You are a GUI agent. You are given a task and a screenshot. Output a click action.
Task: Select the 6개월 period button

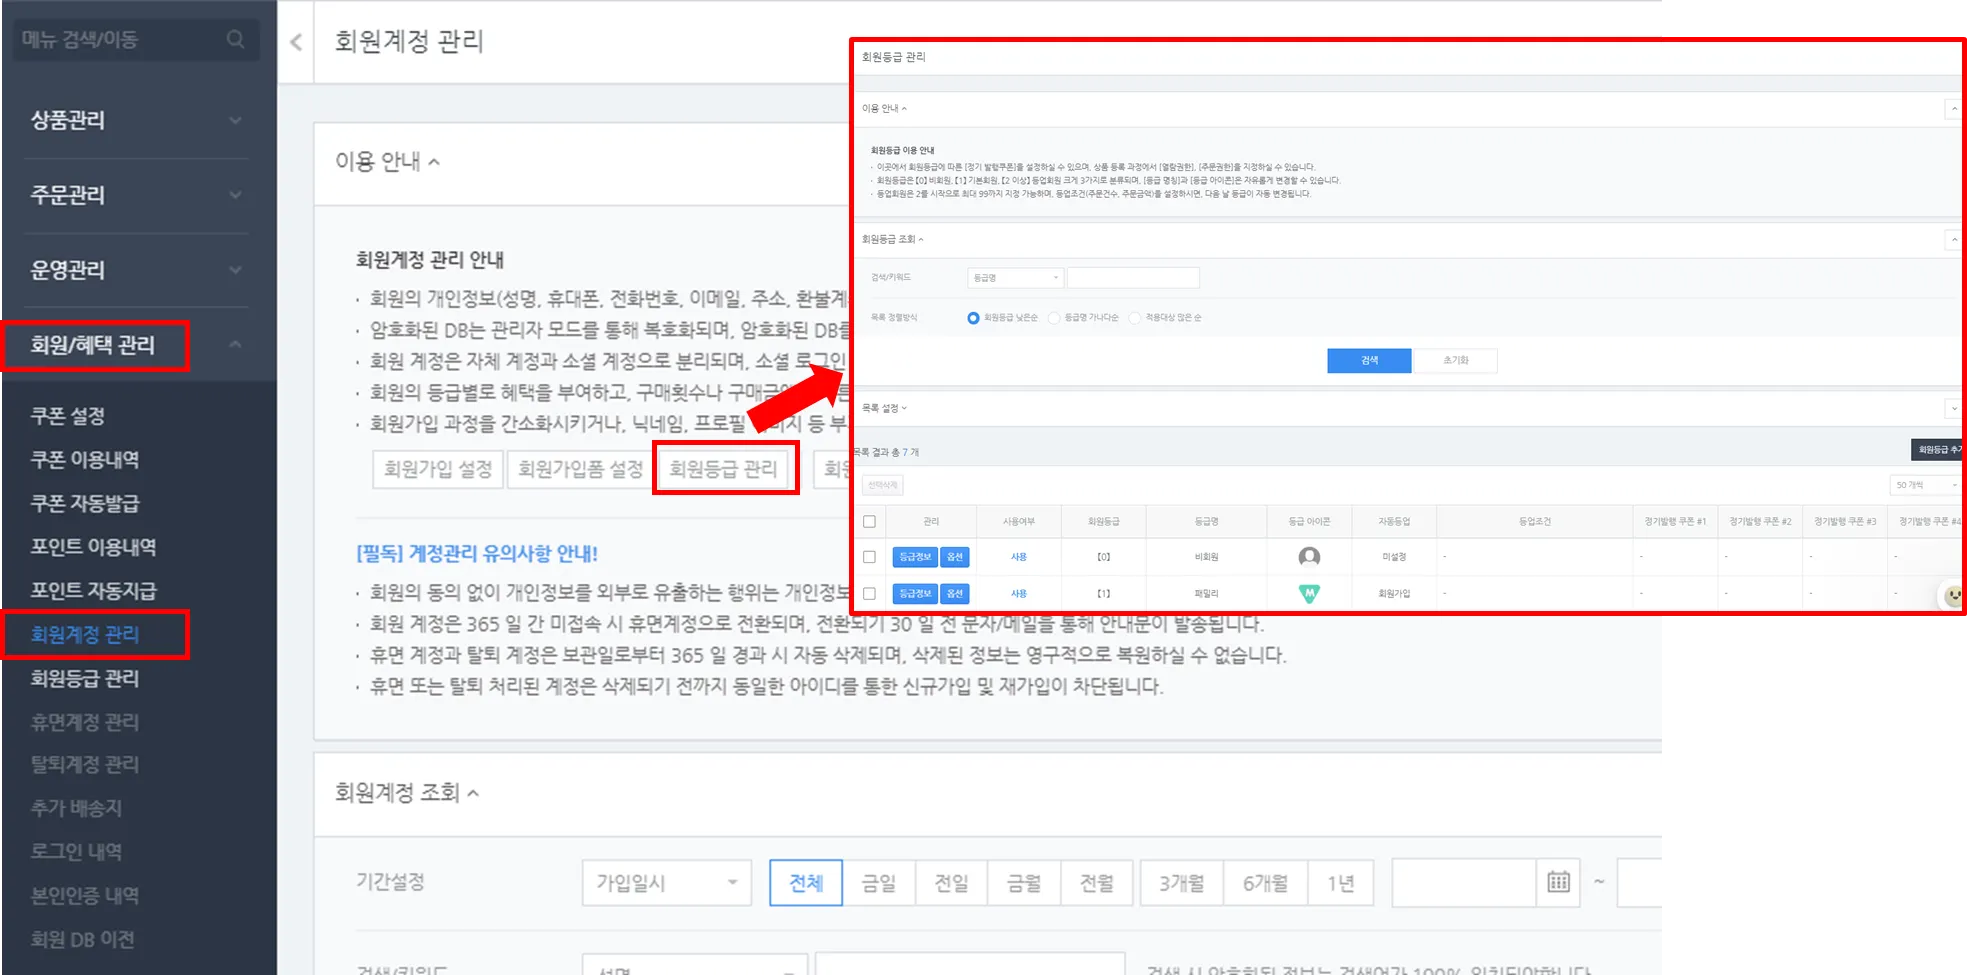(1266, 883)
